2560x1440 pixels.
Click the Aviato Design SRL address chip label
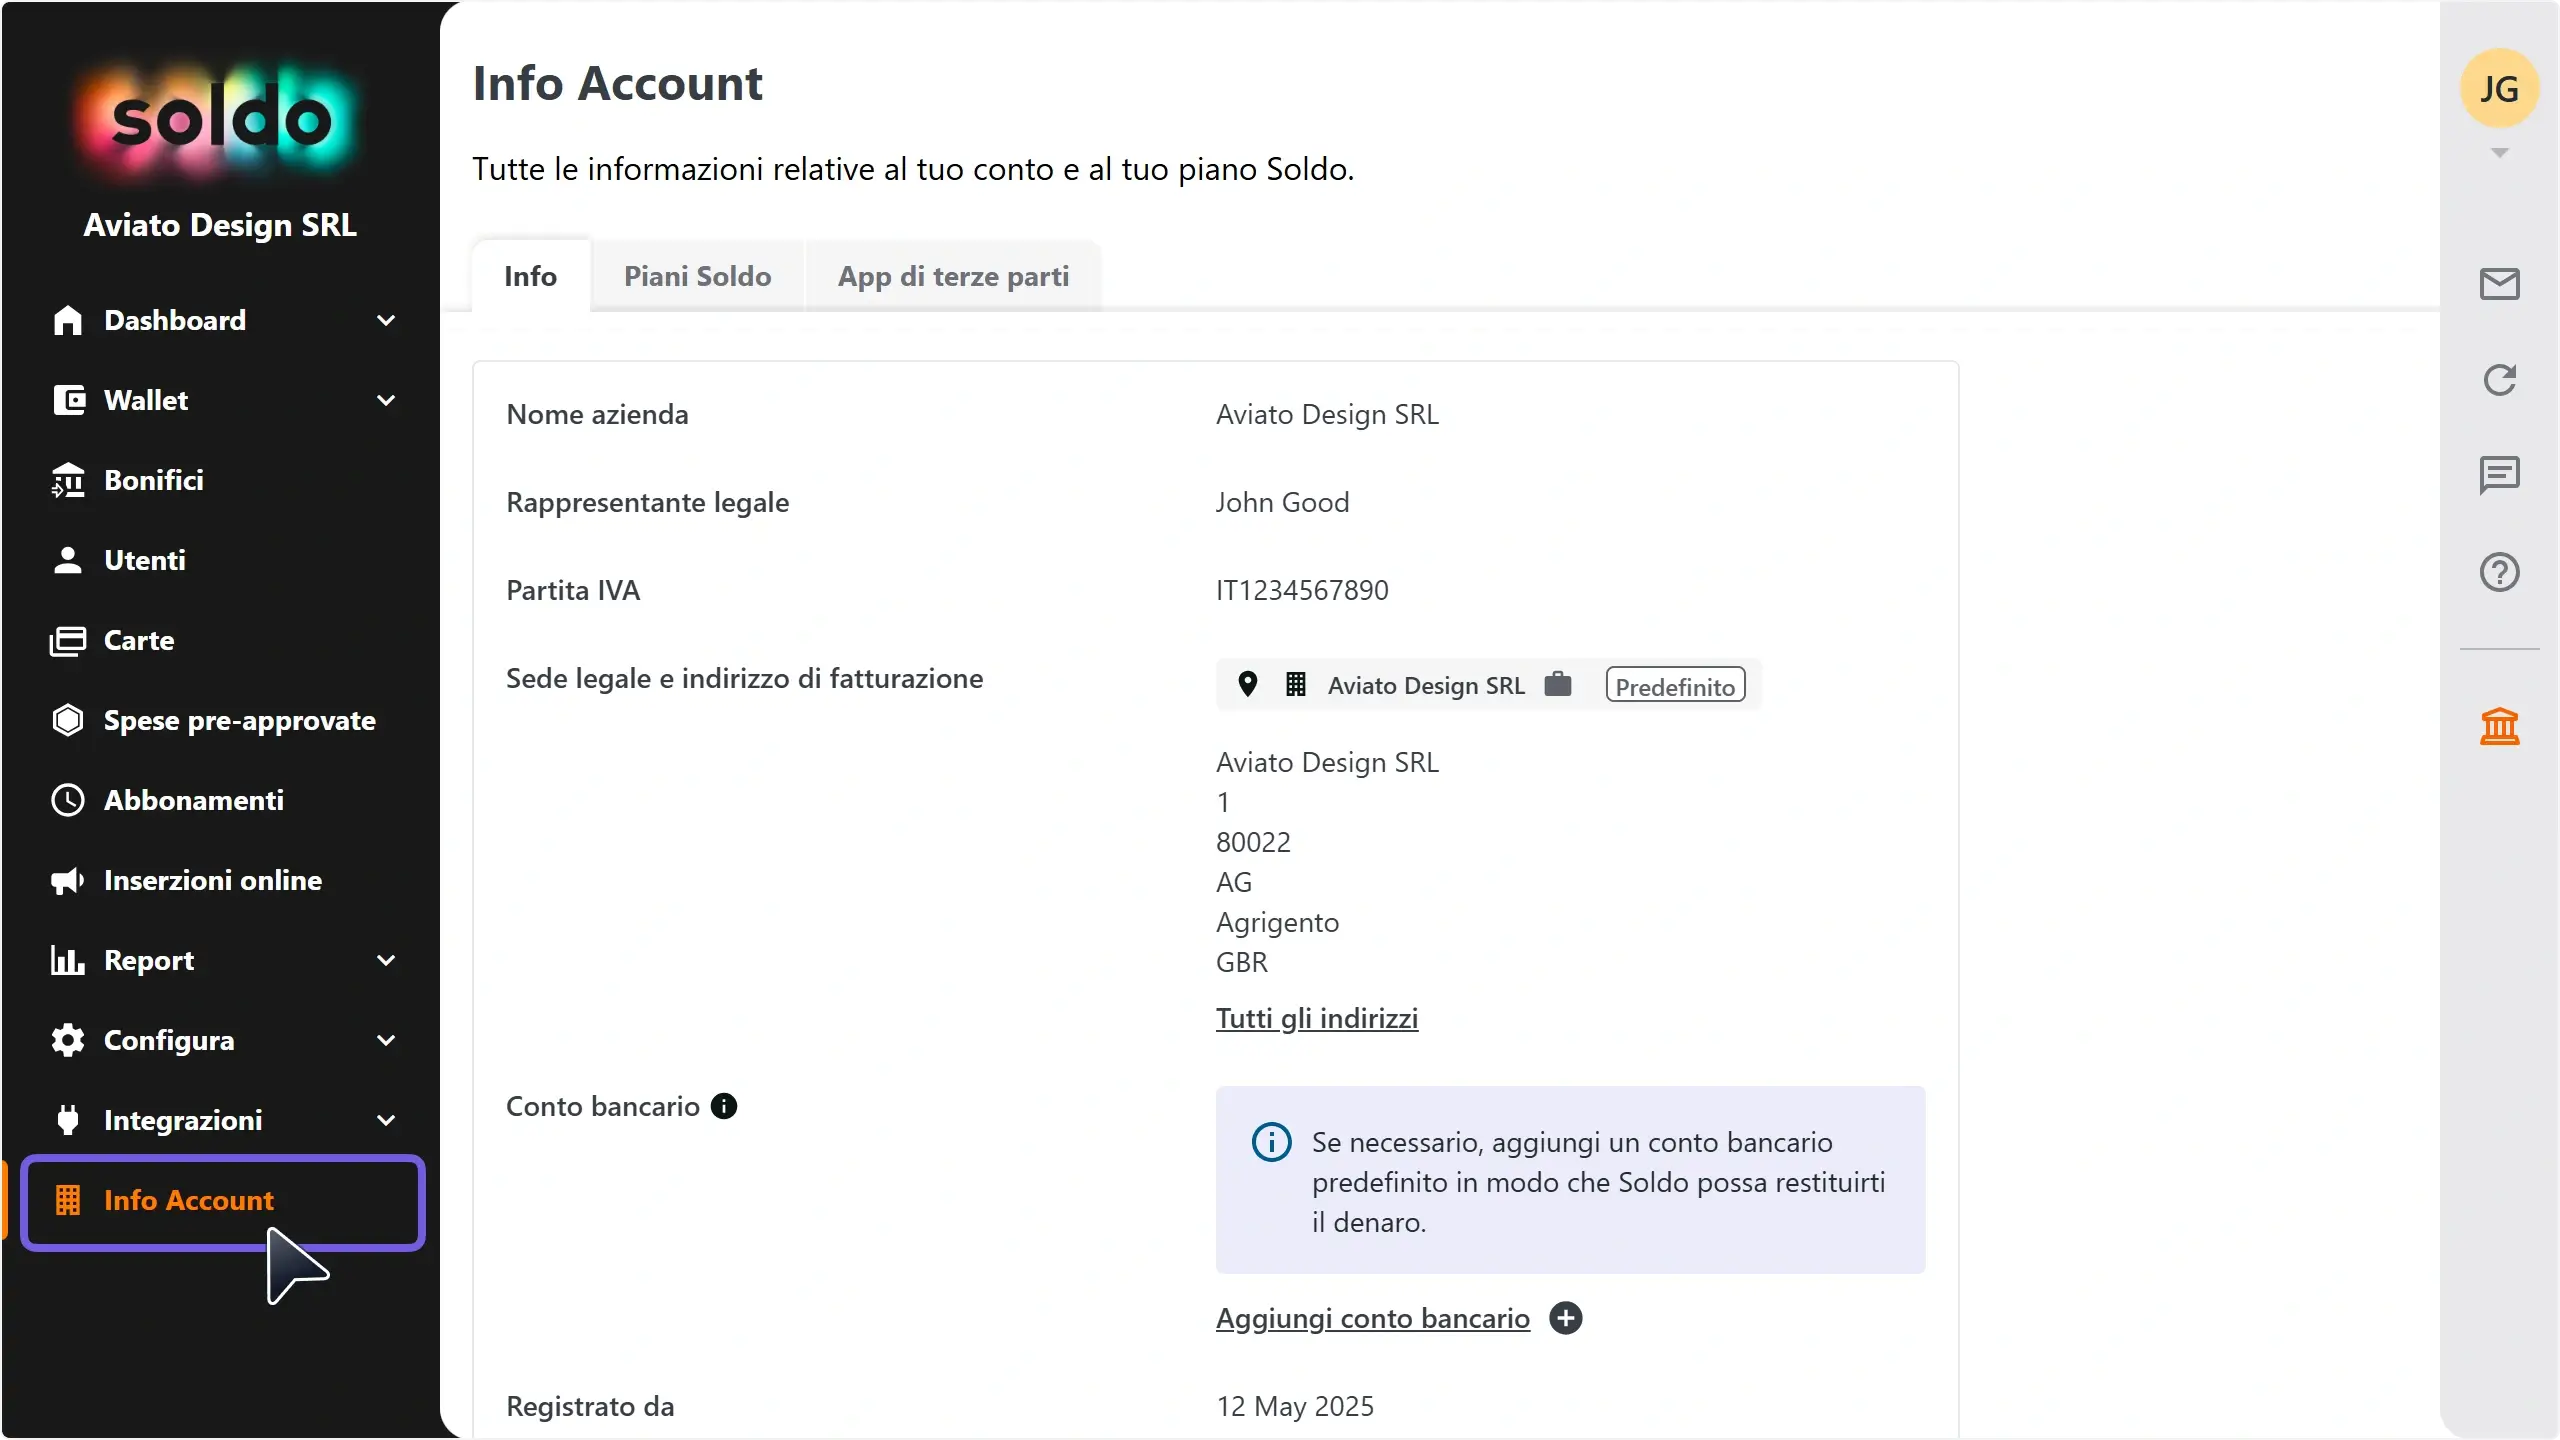click(x=1426, y=685)
